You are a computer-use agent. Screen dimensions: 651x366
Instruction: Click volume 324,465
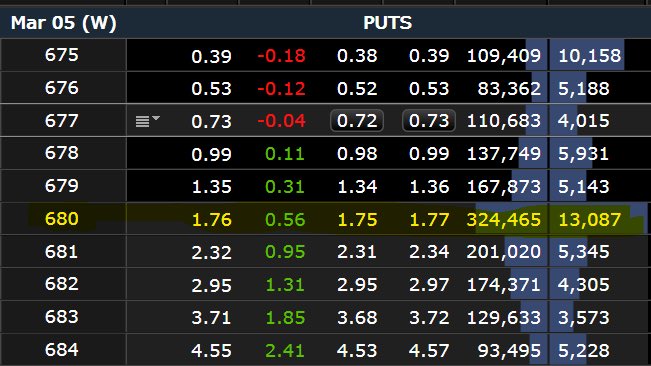504,220
